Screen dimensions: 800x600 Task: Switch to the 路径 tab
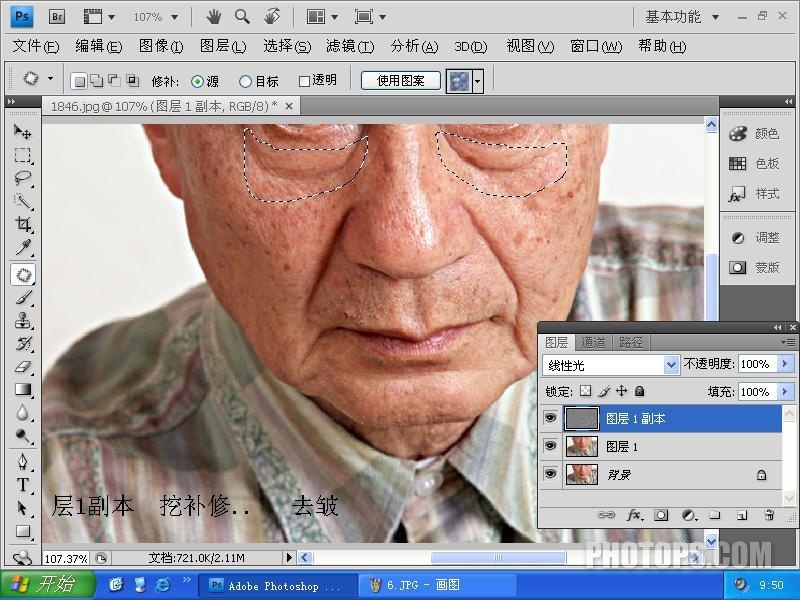click(631, 342)
